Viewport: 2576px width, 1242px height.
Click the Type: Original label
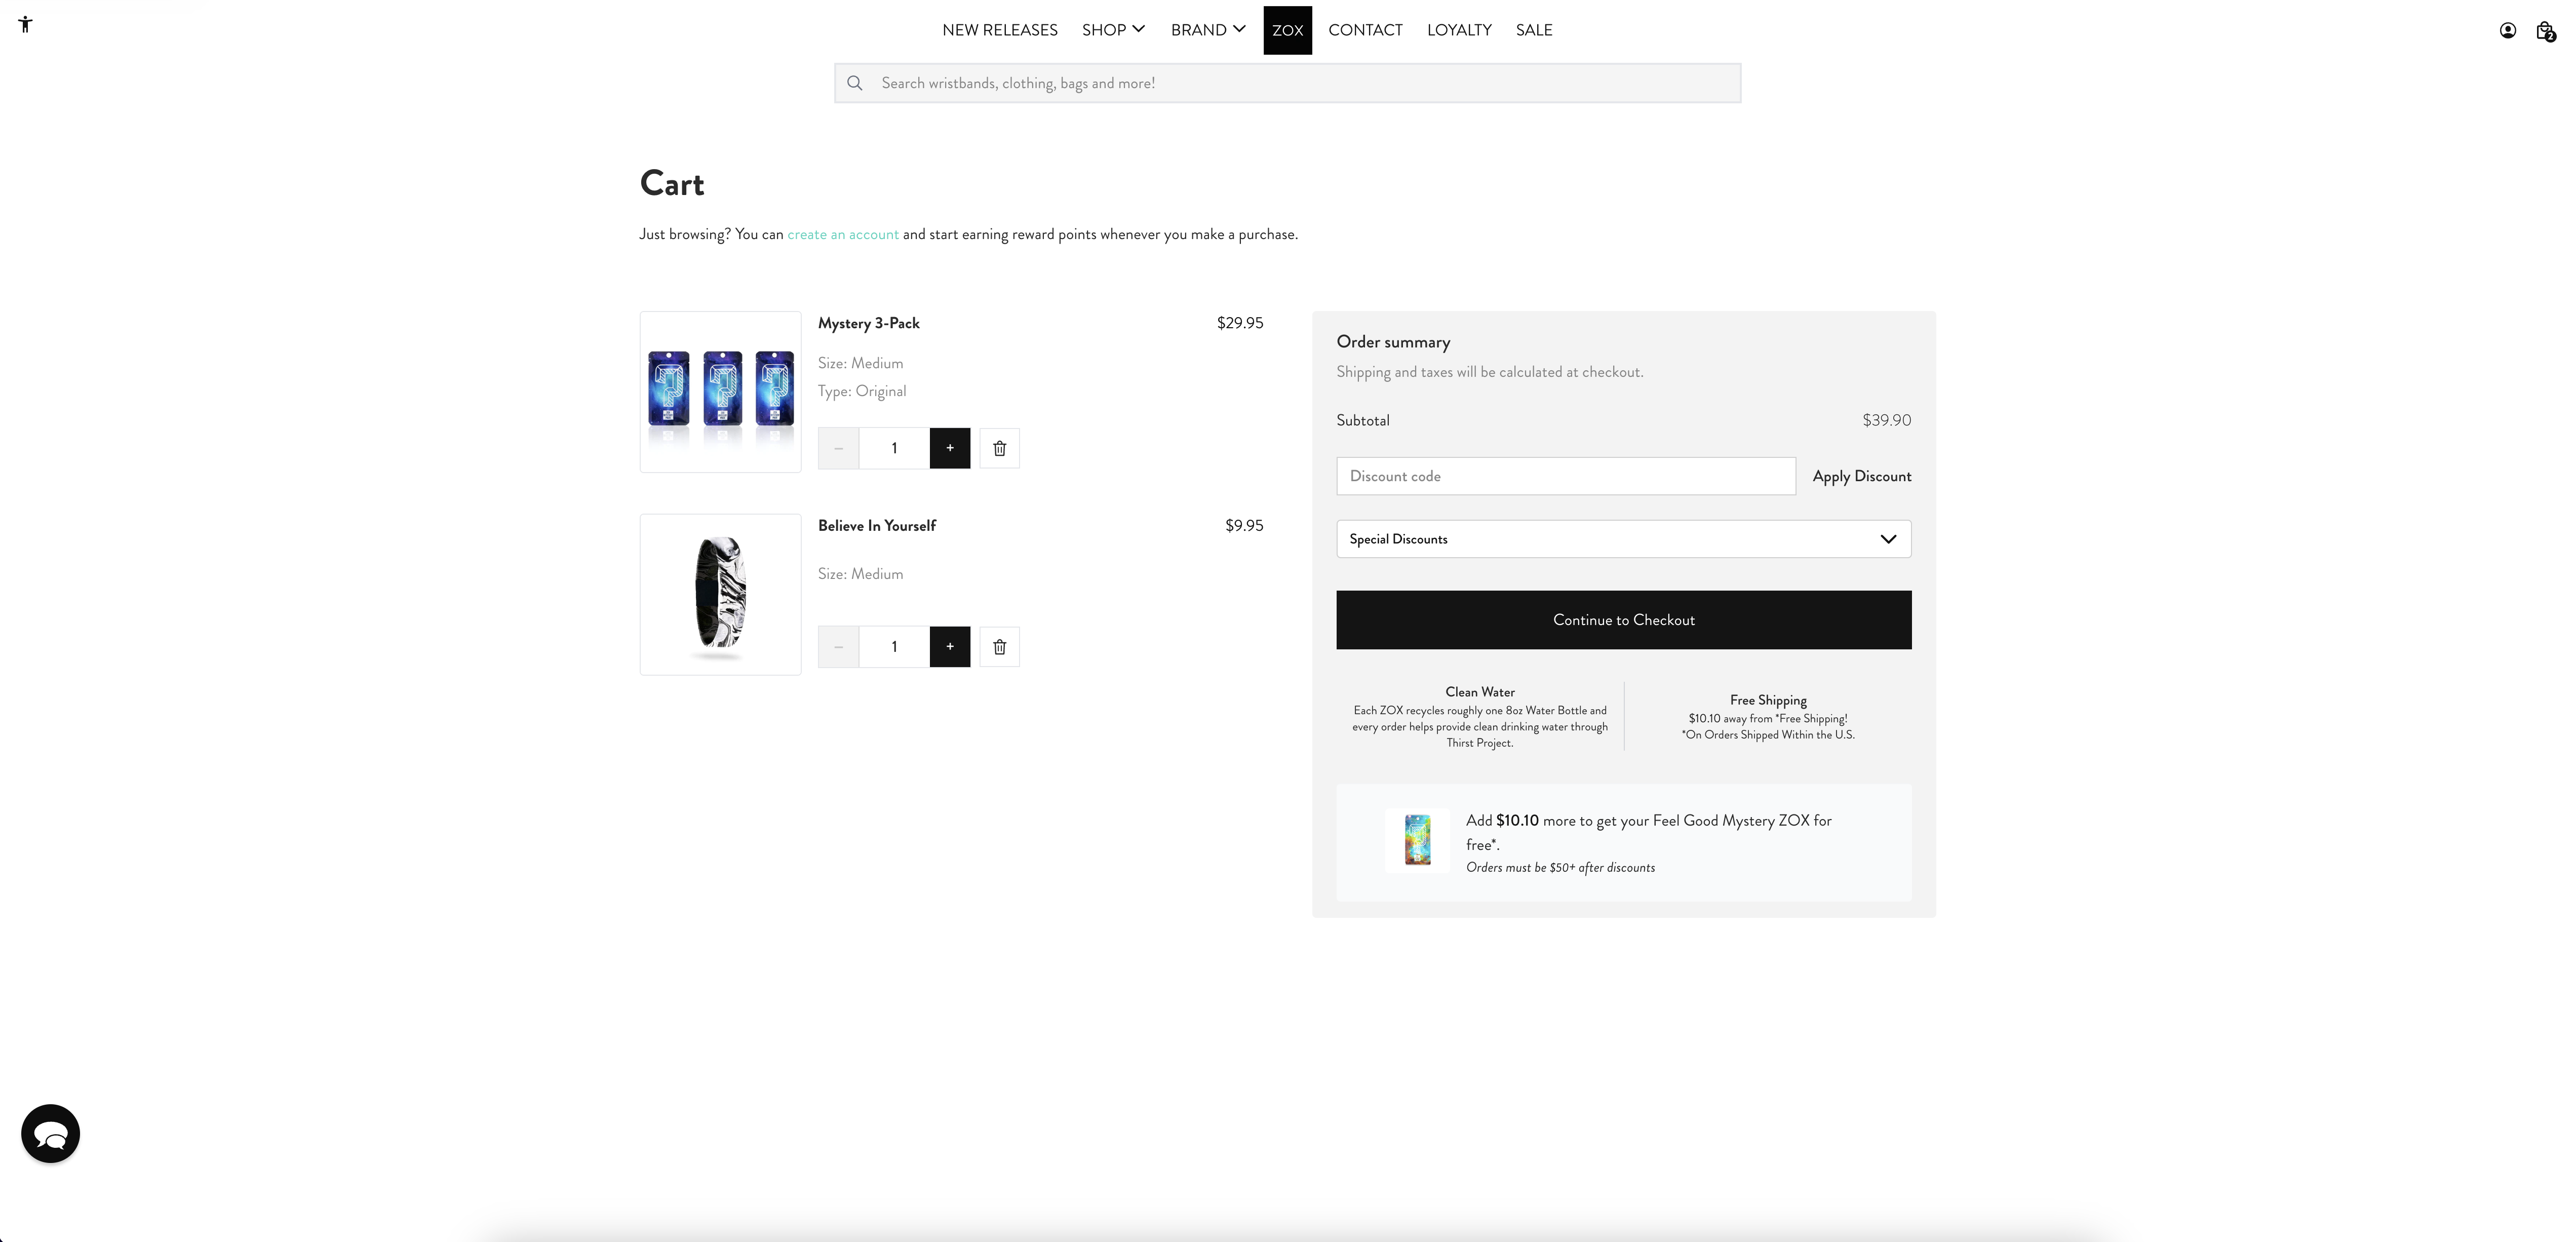862,391
